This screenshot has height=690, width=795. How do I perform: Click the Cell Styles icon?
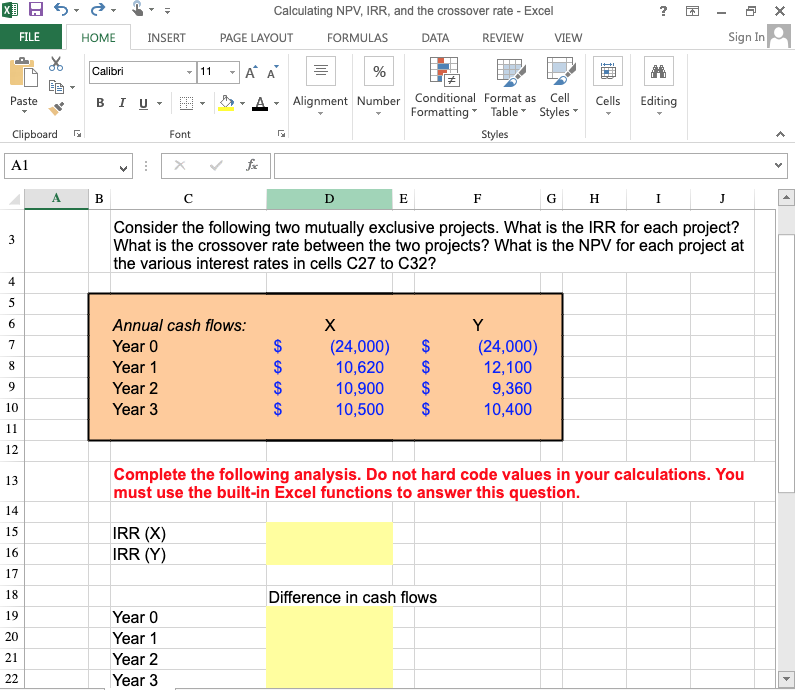[x=560, y=71]
